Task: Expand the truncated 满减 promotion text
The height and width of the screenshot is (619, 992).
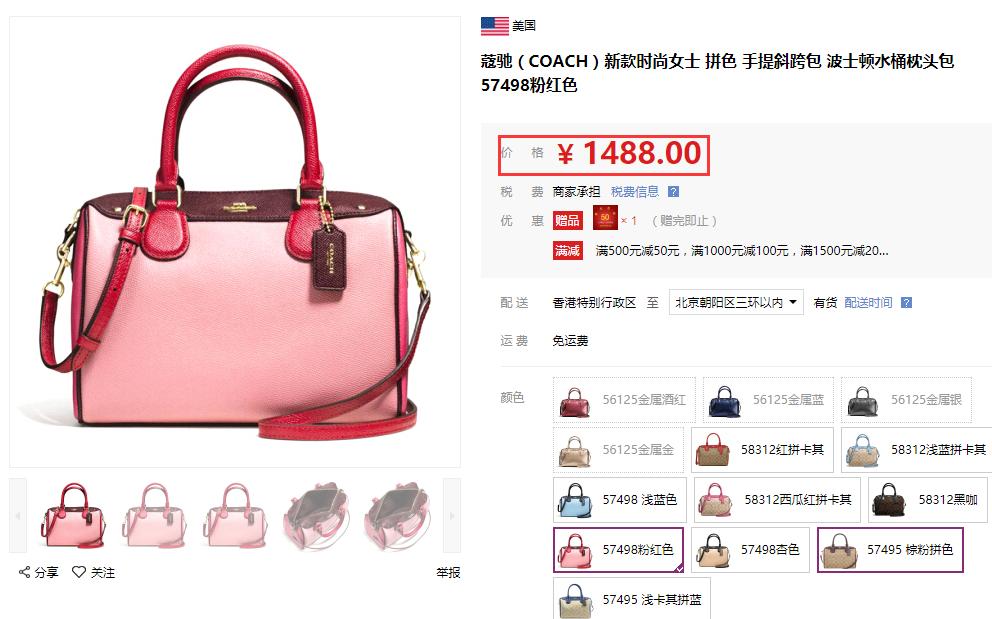Action: (x=741, y=251)
